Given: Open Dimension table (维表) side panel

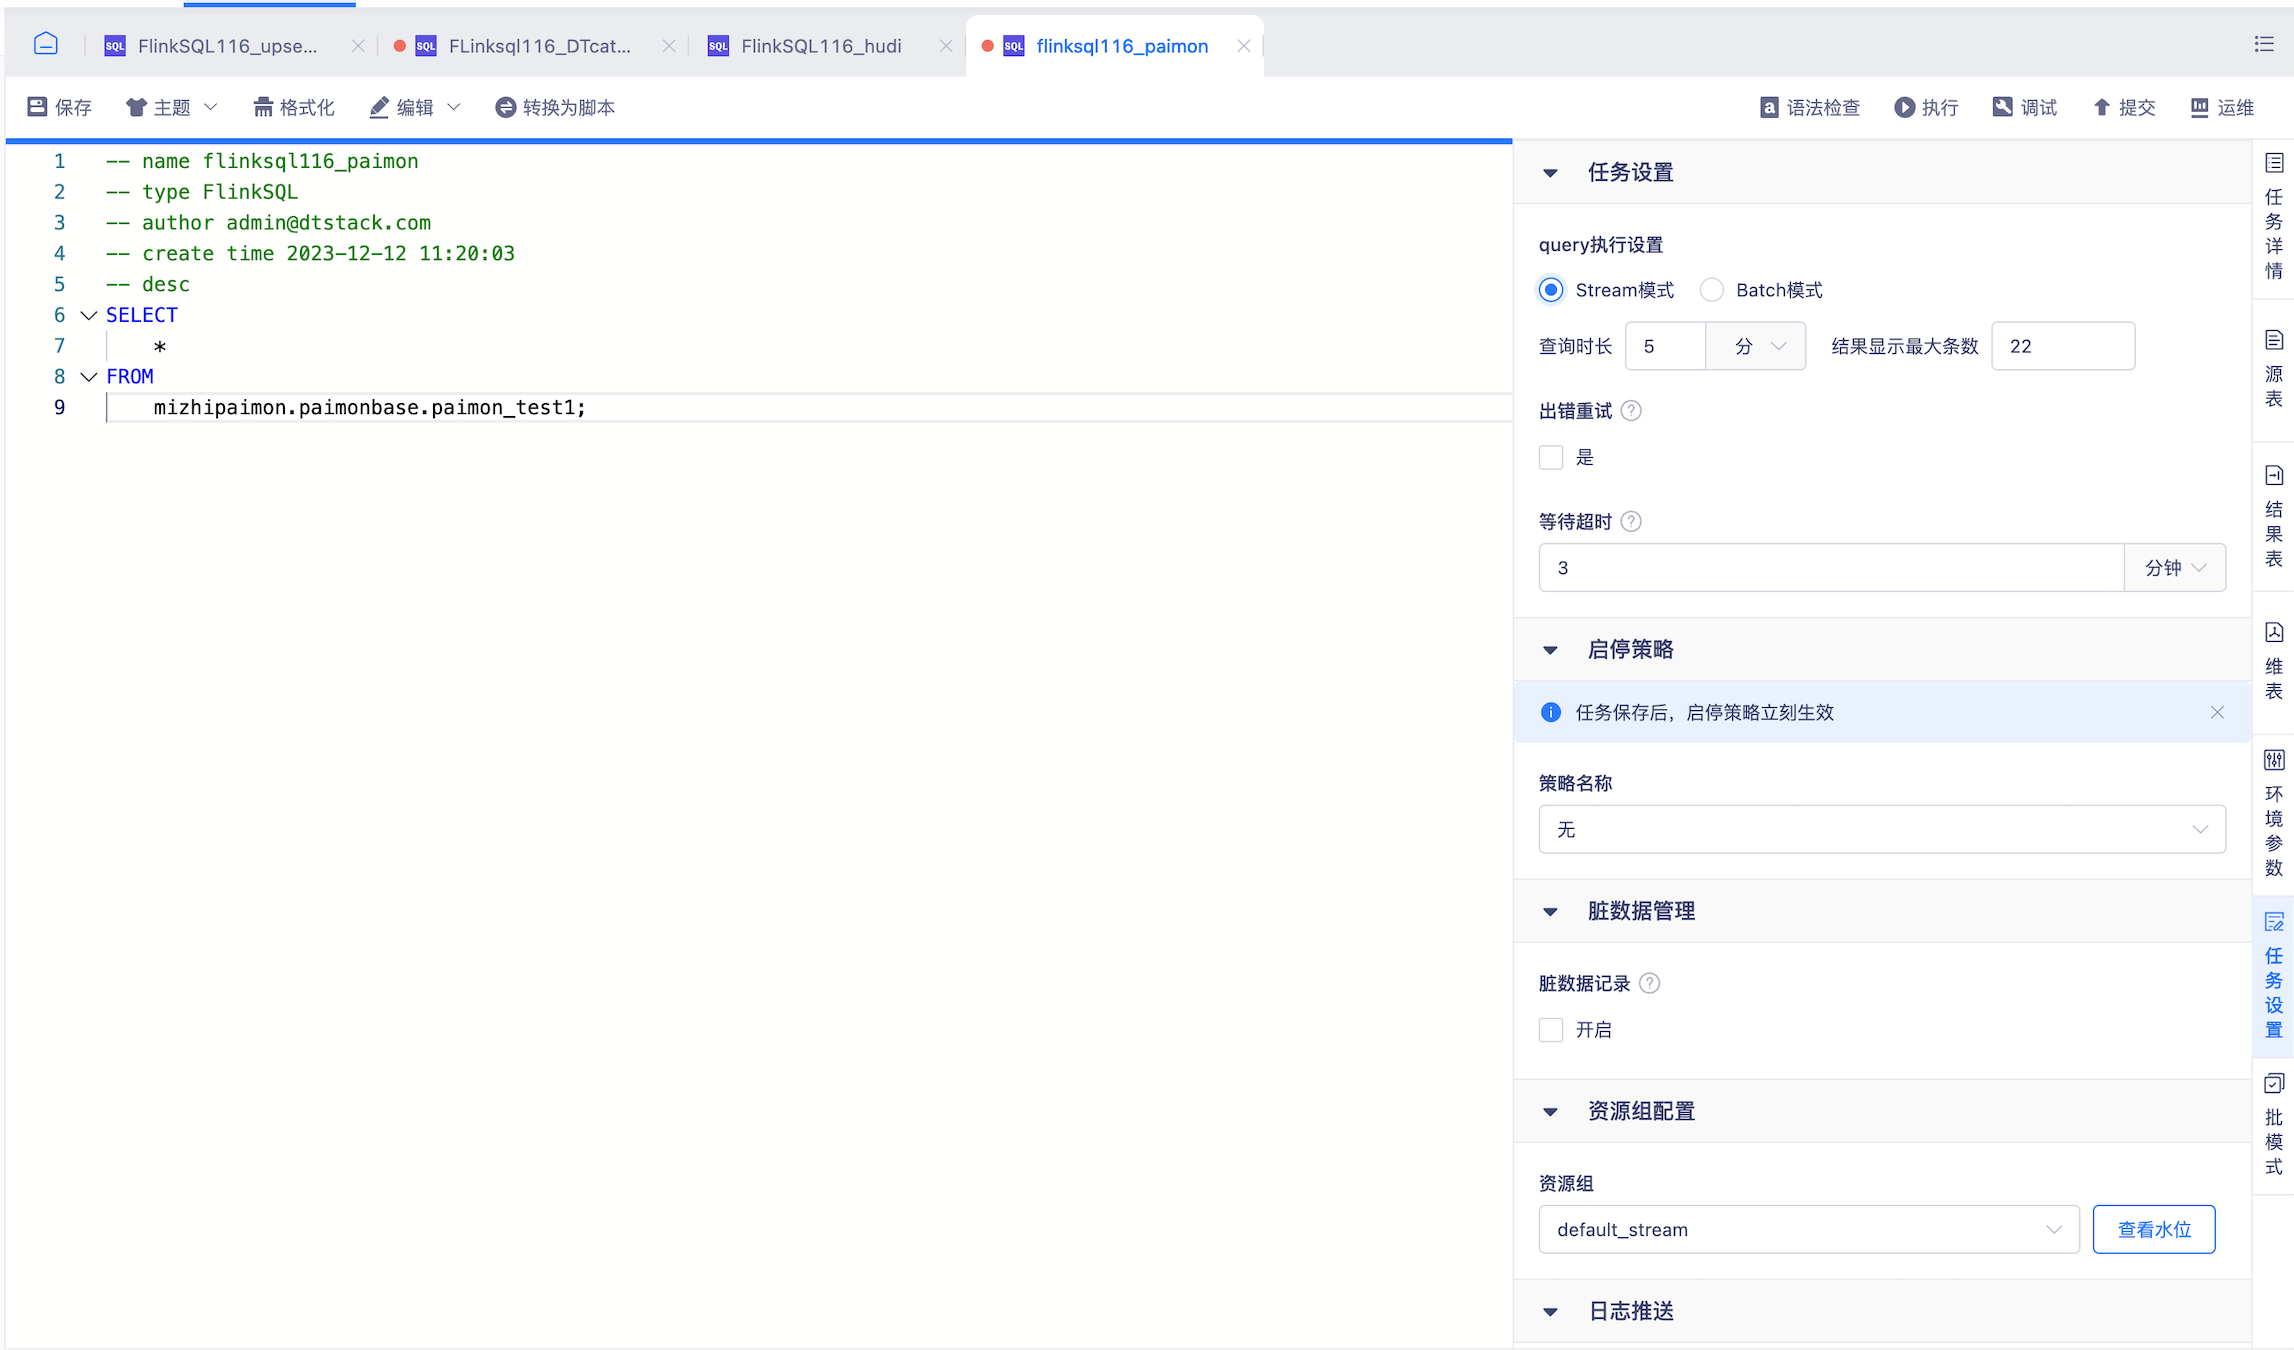Looking at the screenshot, I should pos(2273,661).
